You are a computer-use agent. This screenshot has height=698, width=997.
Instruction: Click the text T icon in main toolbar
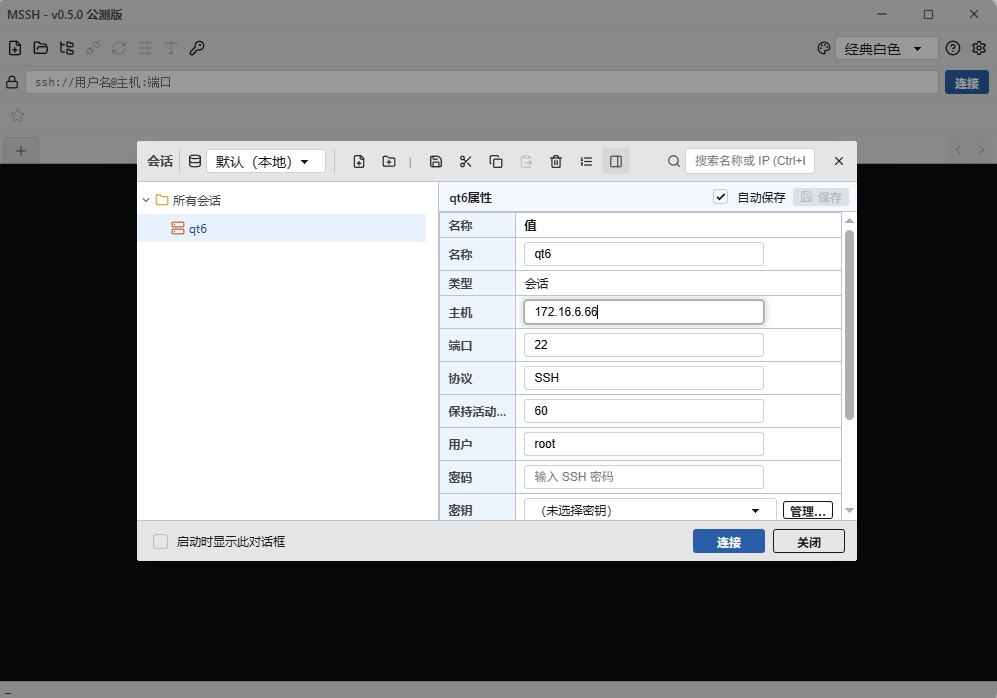(x=170, y=48)
